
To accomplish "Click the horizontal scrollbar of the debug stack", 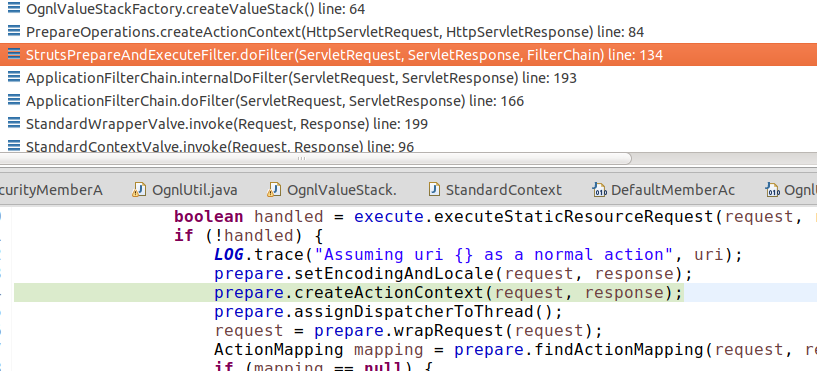I will point(316,158).
